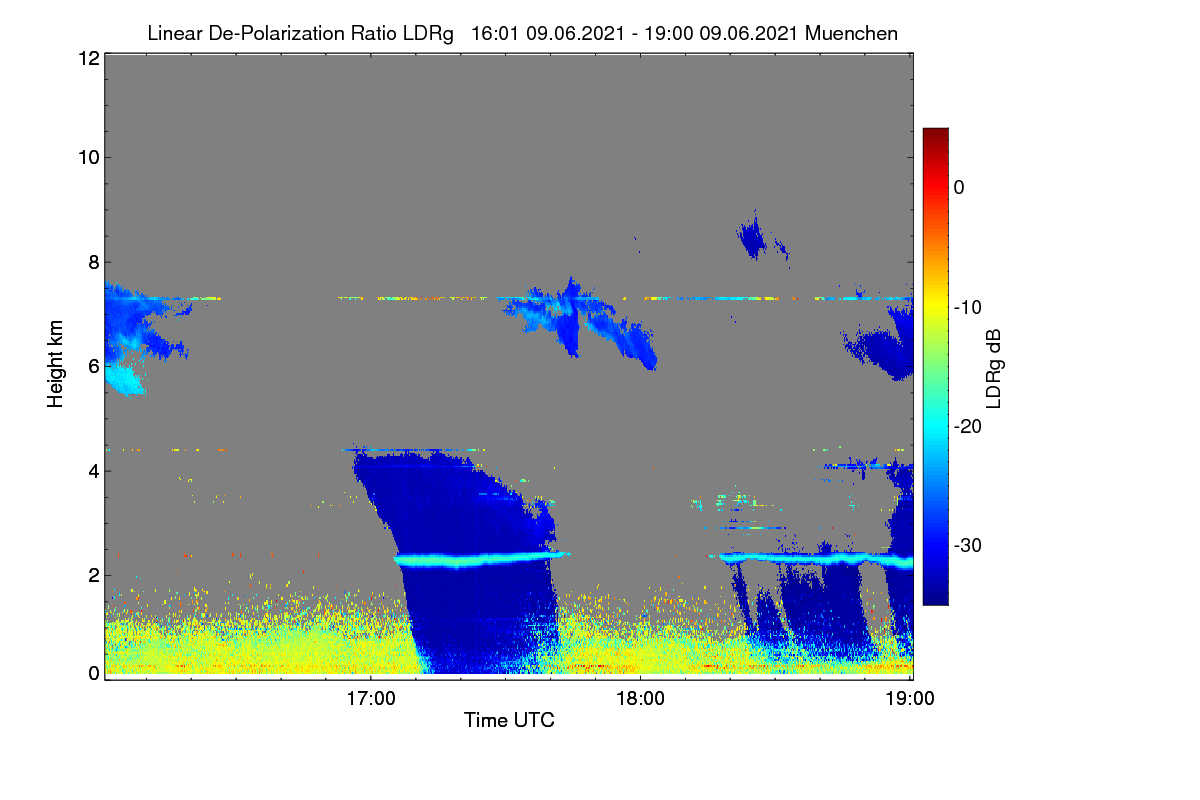
Task: Click the dark red top of colorbar
Action: (935, 135)
